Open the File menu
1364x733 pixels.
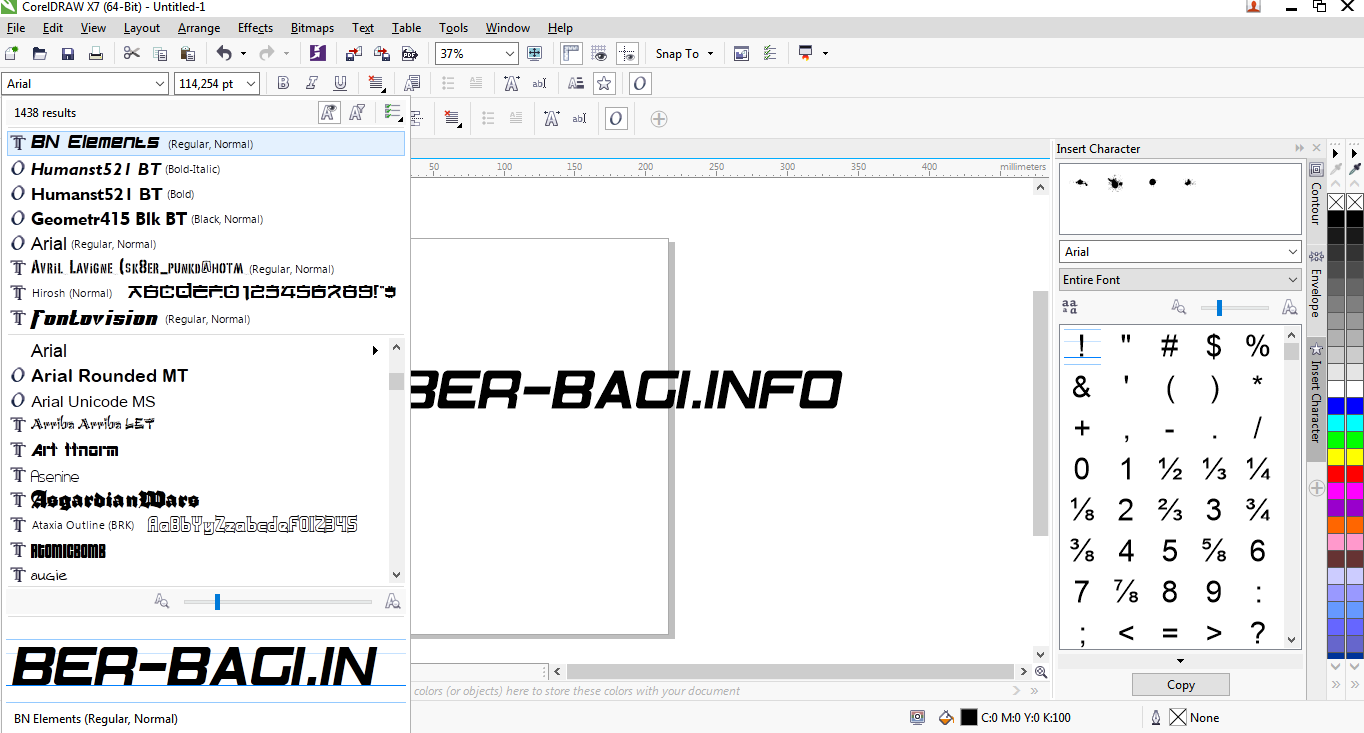coord(16,28)
